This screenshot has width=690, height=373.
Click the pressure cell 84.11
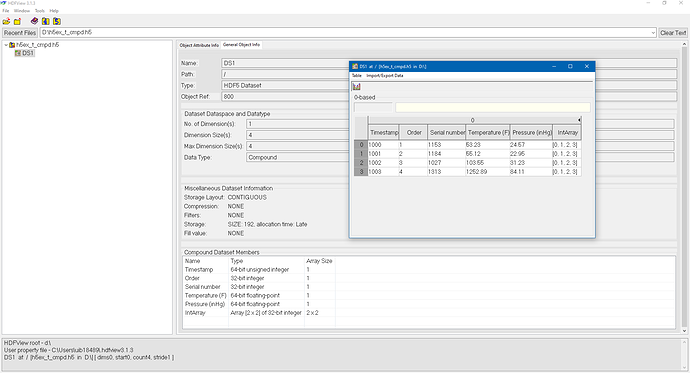(x=531, y=172)
